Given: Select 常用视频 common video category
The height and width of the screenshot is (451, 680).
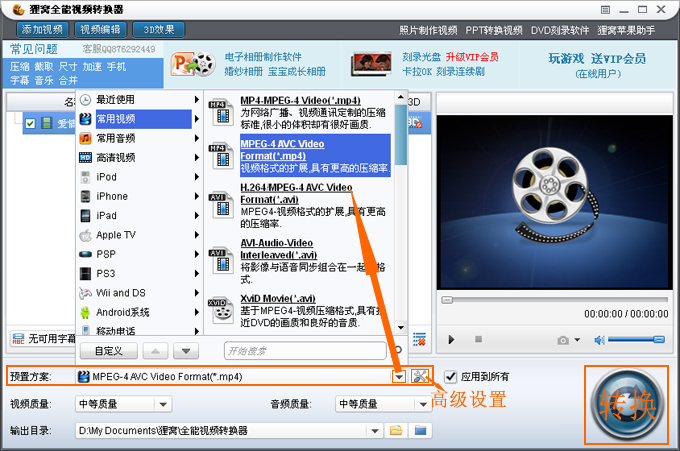Looking at the screenshot, I should 139,119.
